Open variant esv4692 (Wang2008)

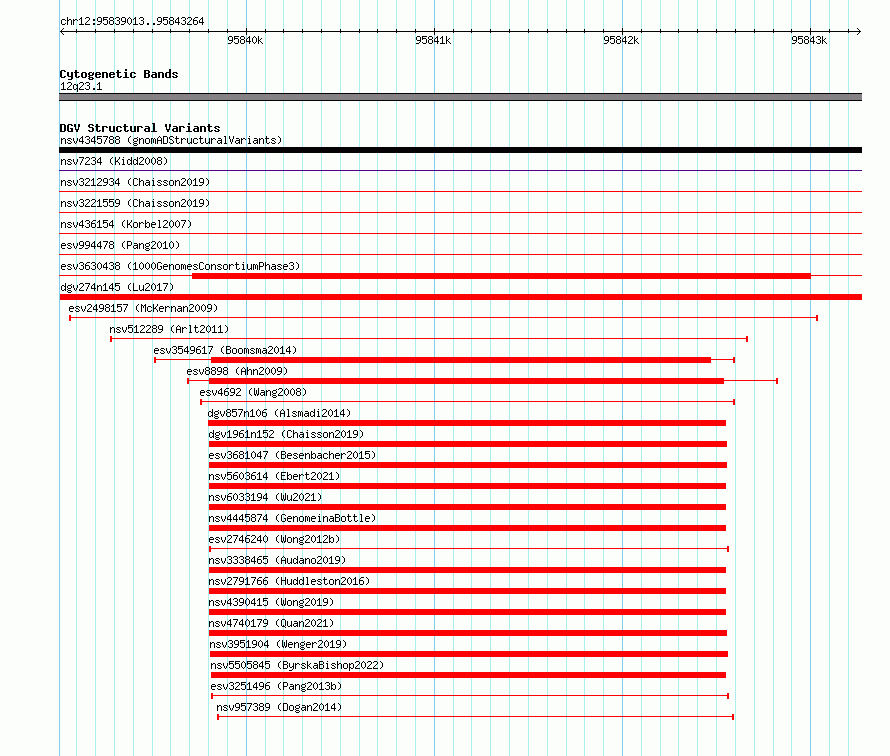click(x=253, y=392)
